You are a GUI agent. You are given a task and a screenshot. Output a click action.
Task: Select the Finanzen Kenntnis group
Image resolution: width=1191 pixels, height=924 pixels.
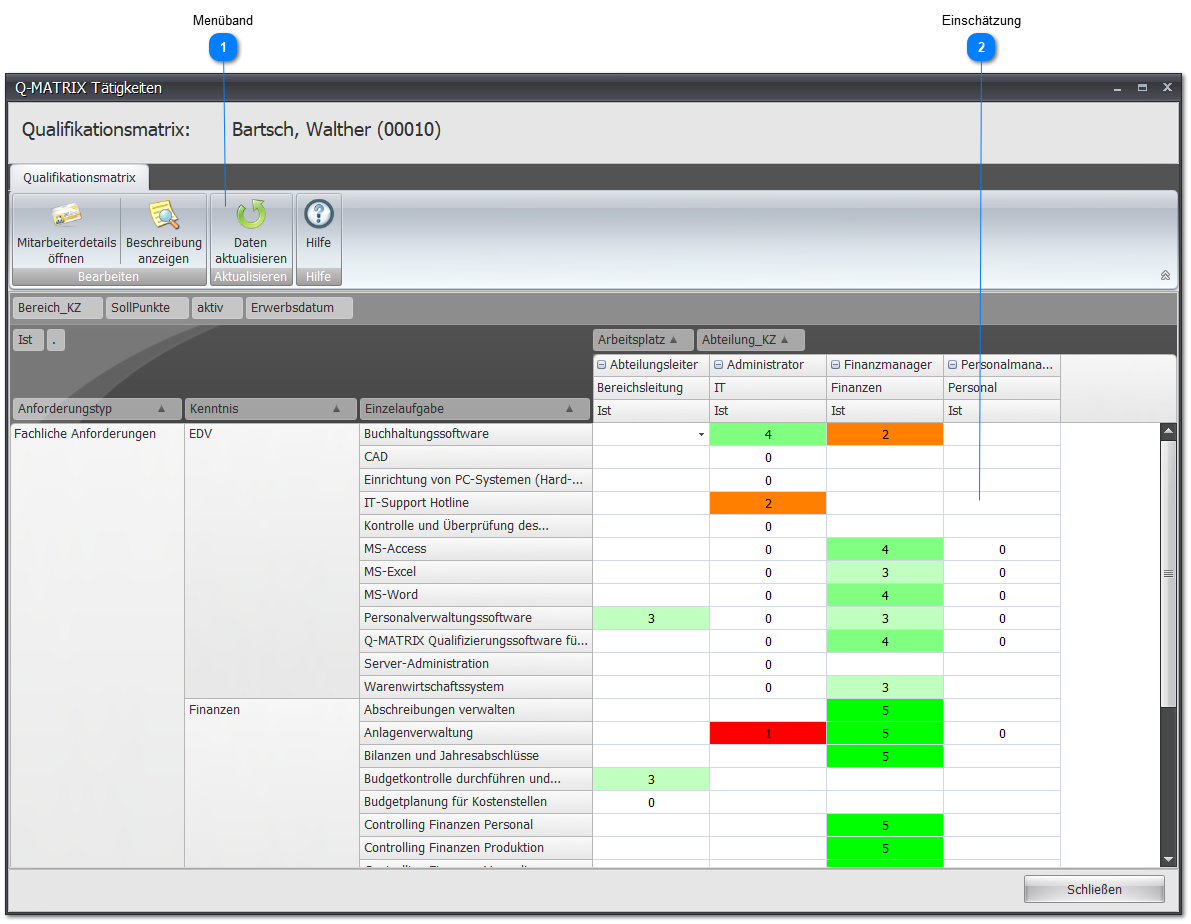272,783
